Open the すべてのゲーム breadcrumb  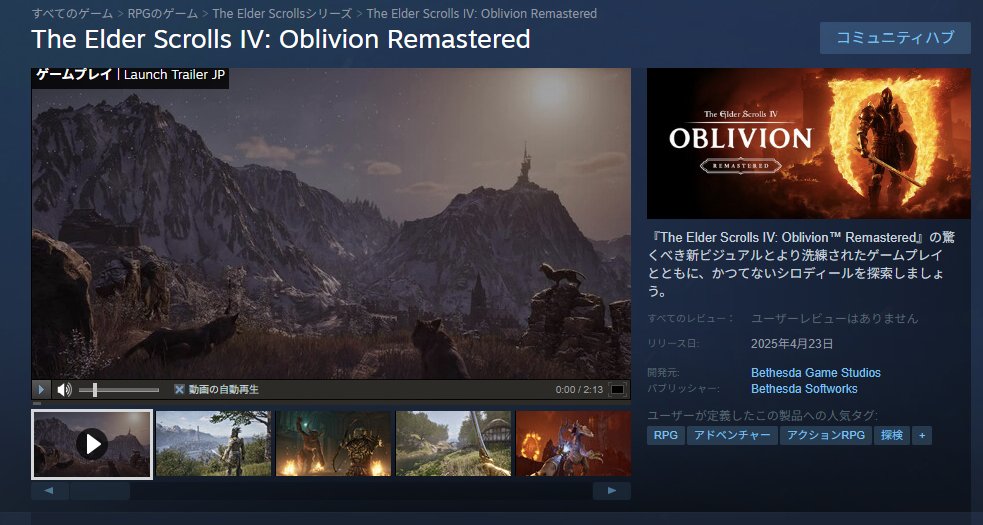pyautogui.click(x=73, y=13)
